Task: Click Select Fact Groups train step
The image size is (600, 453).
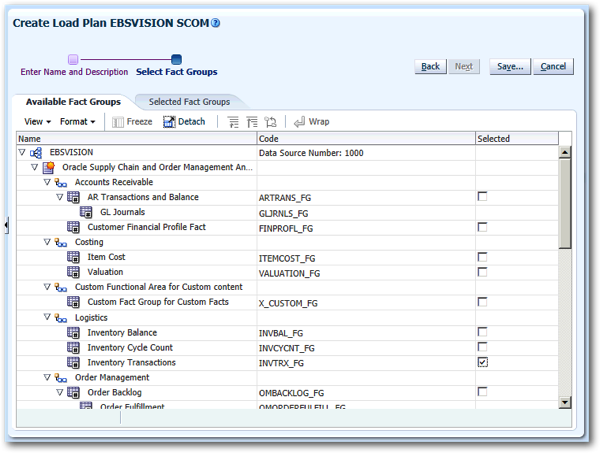Action: click(176, 72)
